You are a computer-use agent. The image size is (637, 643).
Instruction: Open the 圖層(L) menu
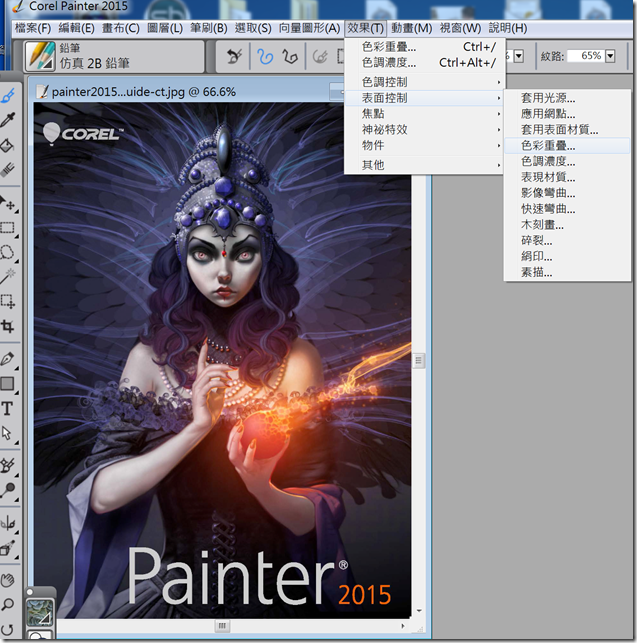[165, 28]
